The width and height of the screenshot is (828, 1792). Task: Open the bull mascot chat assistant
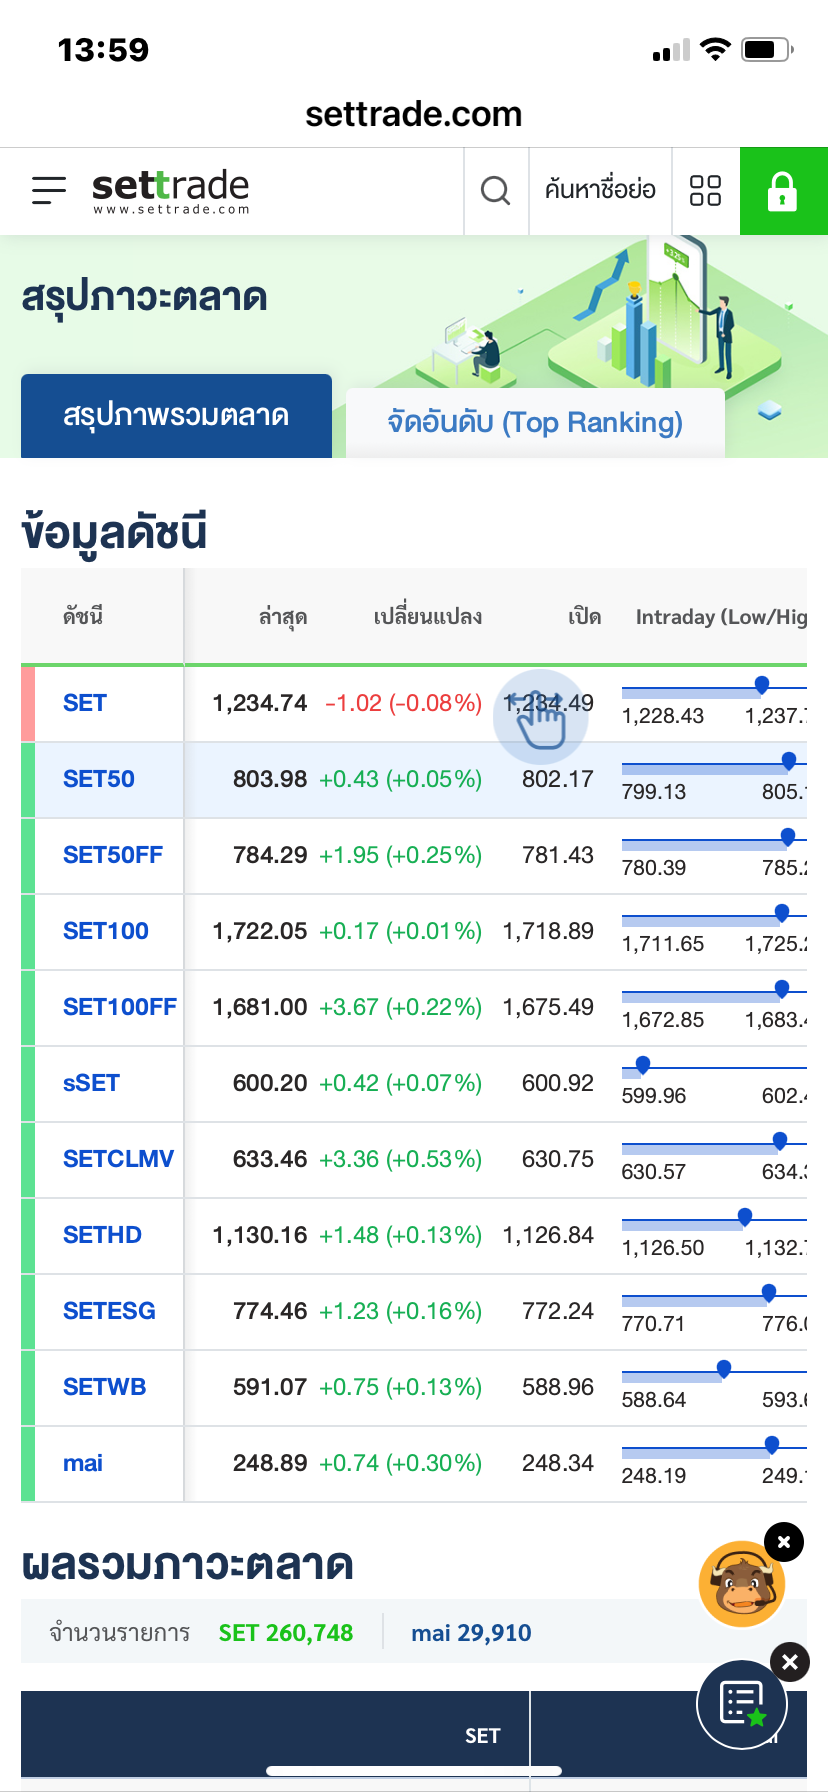pos(741,1583)
